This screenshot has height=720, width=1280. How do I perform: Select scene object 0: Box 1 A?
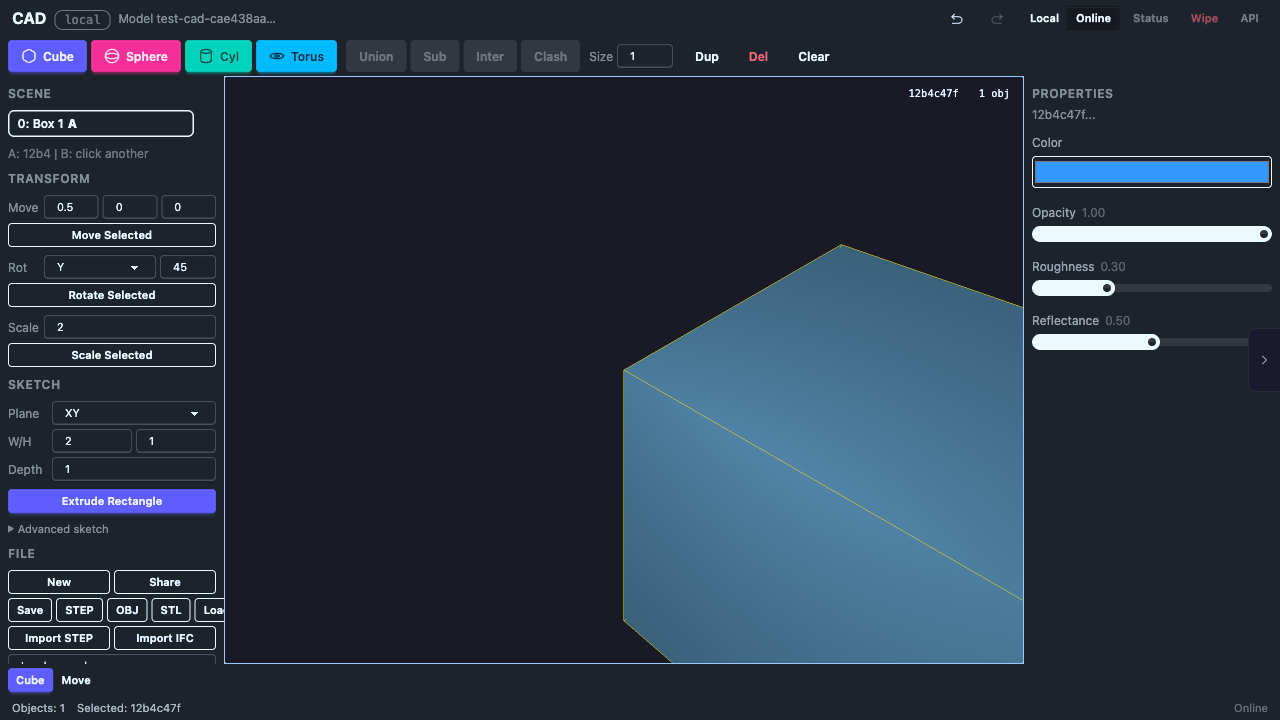point(100,123)
